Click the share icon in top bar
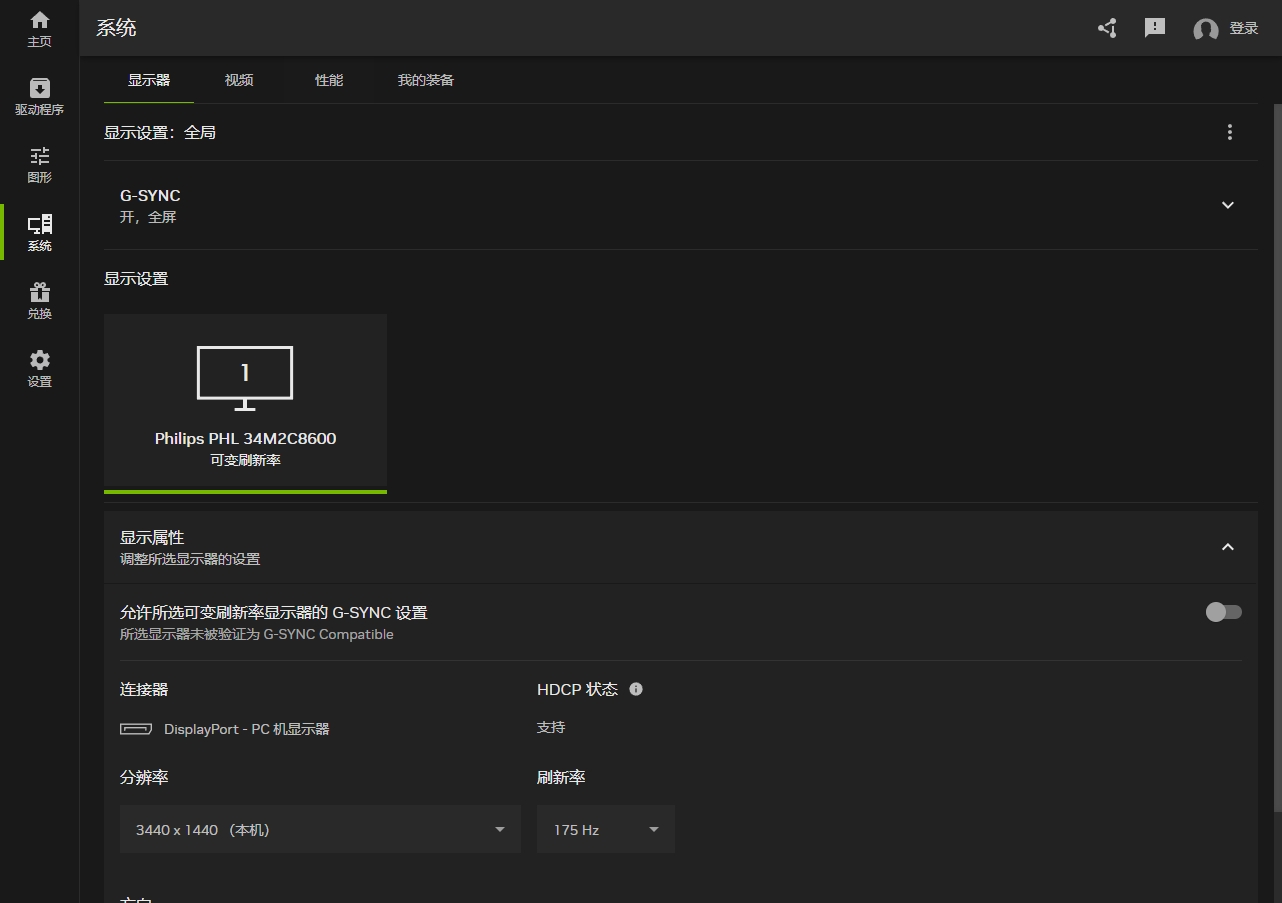1282x903 pixels. point(1107,28)
